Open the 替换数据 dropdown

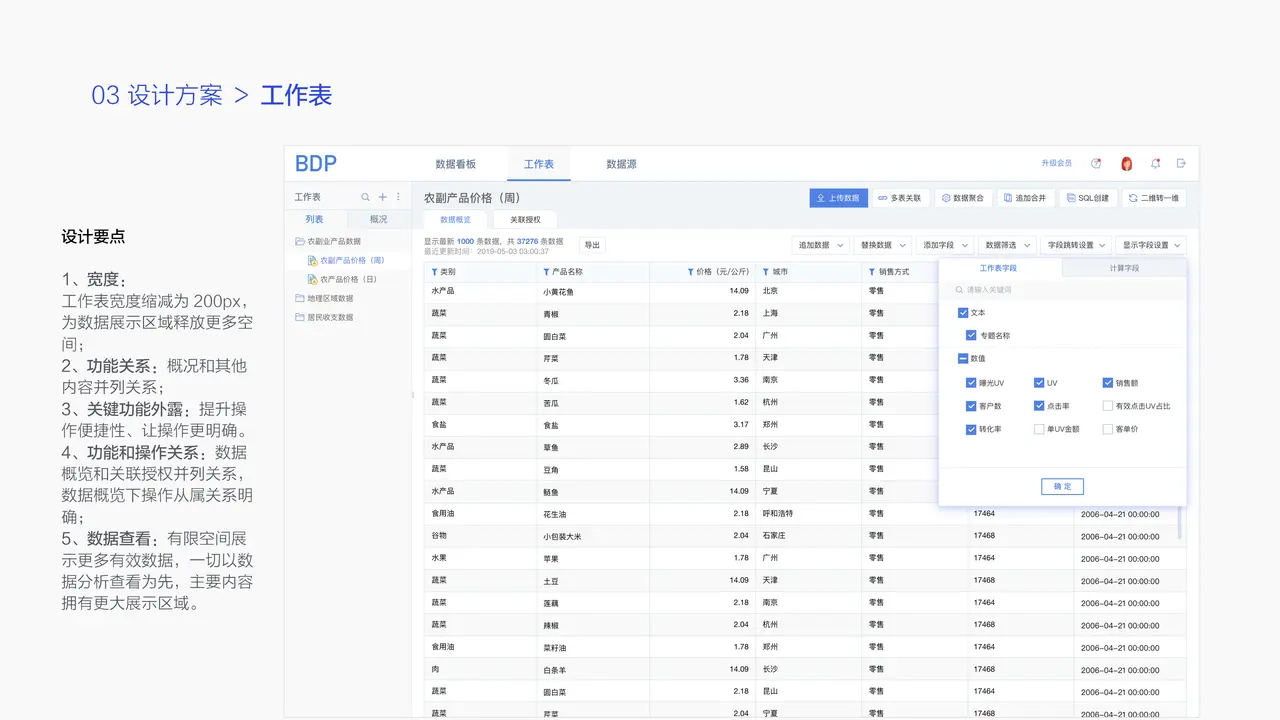tap(882, 245)
